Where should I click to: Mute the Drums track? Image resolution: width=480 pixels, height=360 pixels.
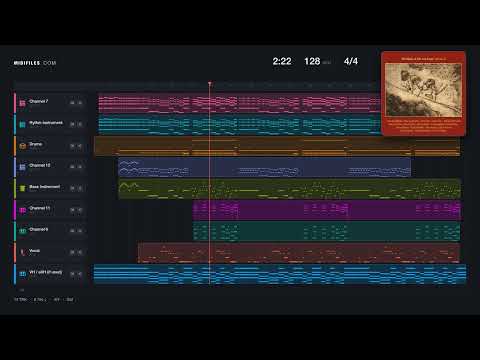click(x=72, y=146)
